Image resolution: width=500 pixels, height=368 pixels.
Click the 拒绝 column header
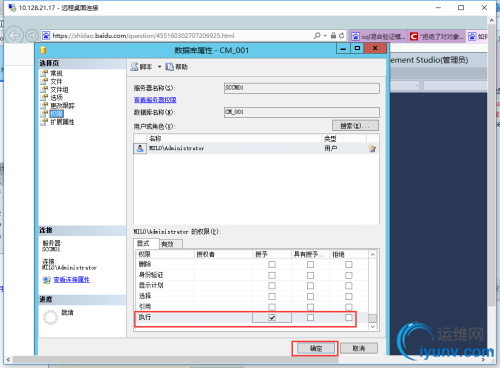349,255
